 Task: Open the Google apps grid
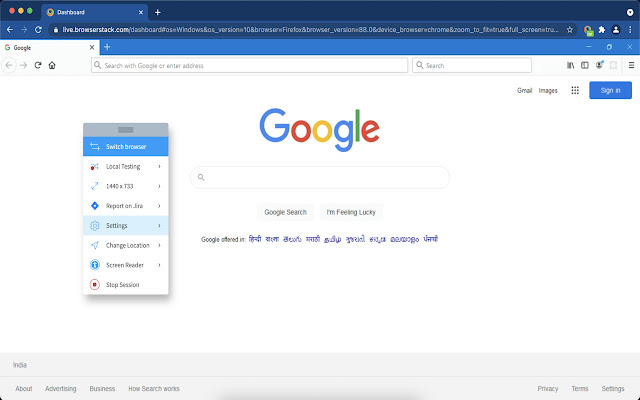[575, 90]
